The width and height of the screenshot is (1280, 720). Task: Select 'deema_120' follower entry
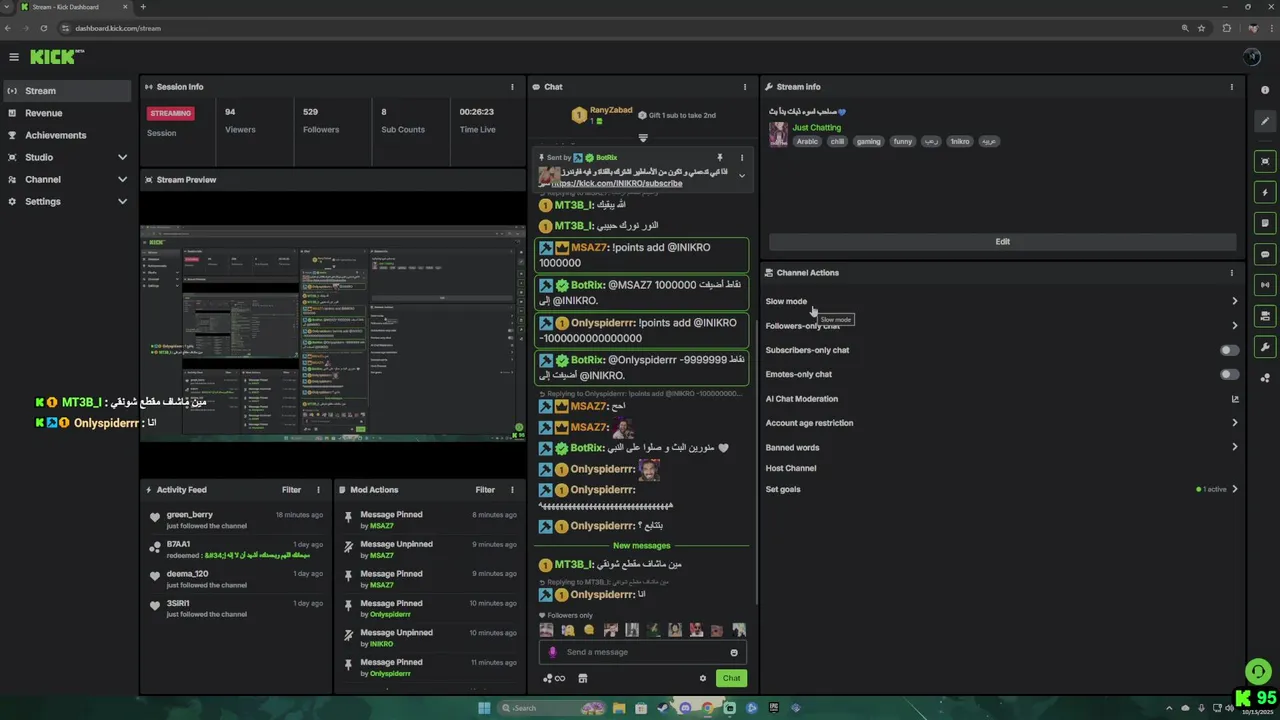[187, 574]
